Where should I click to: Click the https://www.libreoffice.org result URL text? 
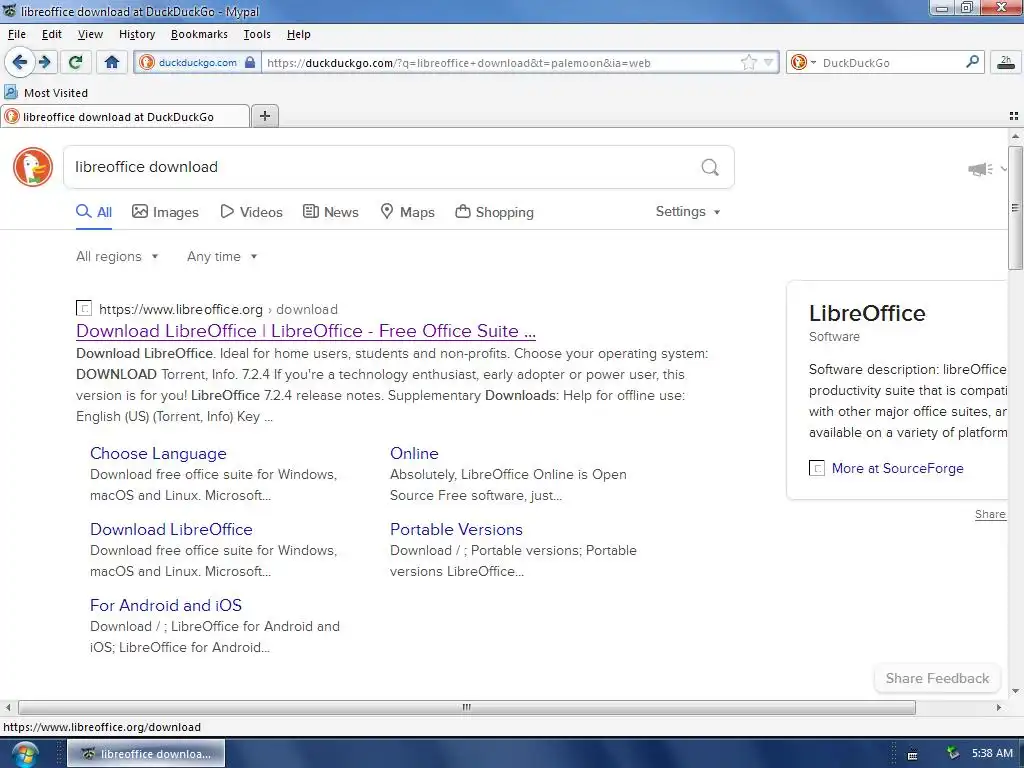point(181,309)
